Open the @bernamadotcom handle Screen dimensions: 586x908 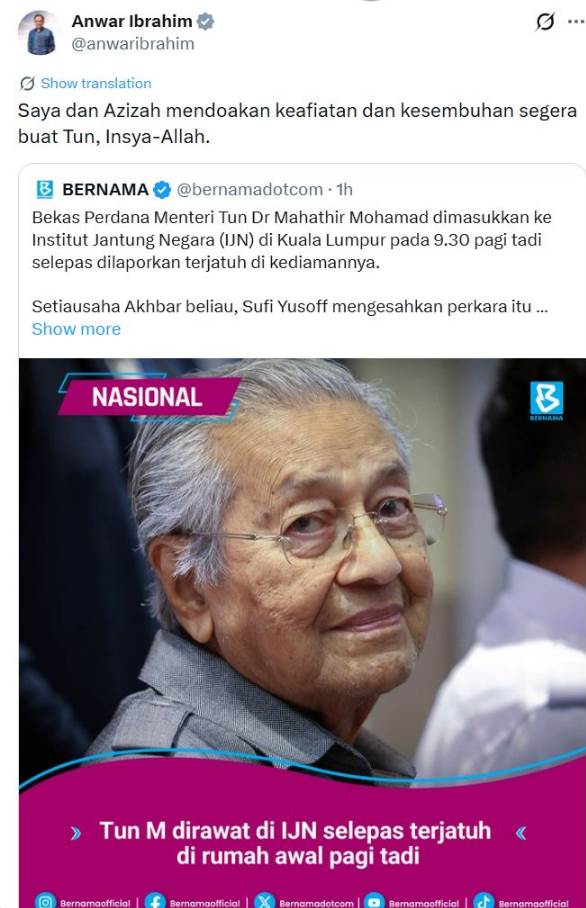(x=250, y=189)
